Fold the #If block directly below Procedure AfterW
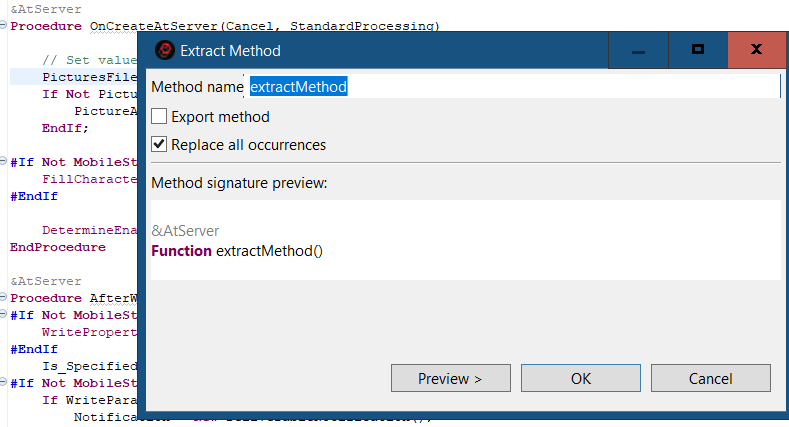 tap(5, 315)
